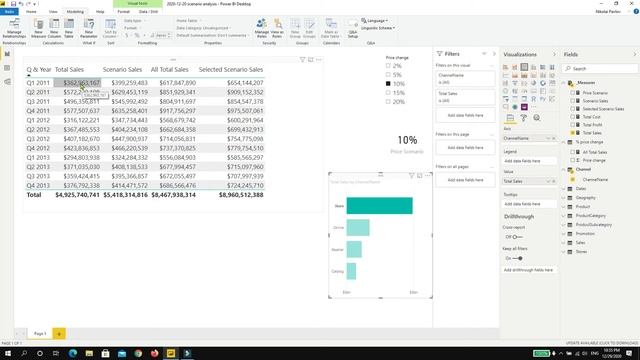Expand the Geography table in Fields
Screen dimensions: 640x360
564,198
